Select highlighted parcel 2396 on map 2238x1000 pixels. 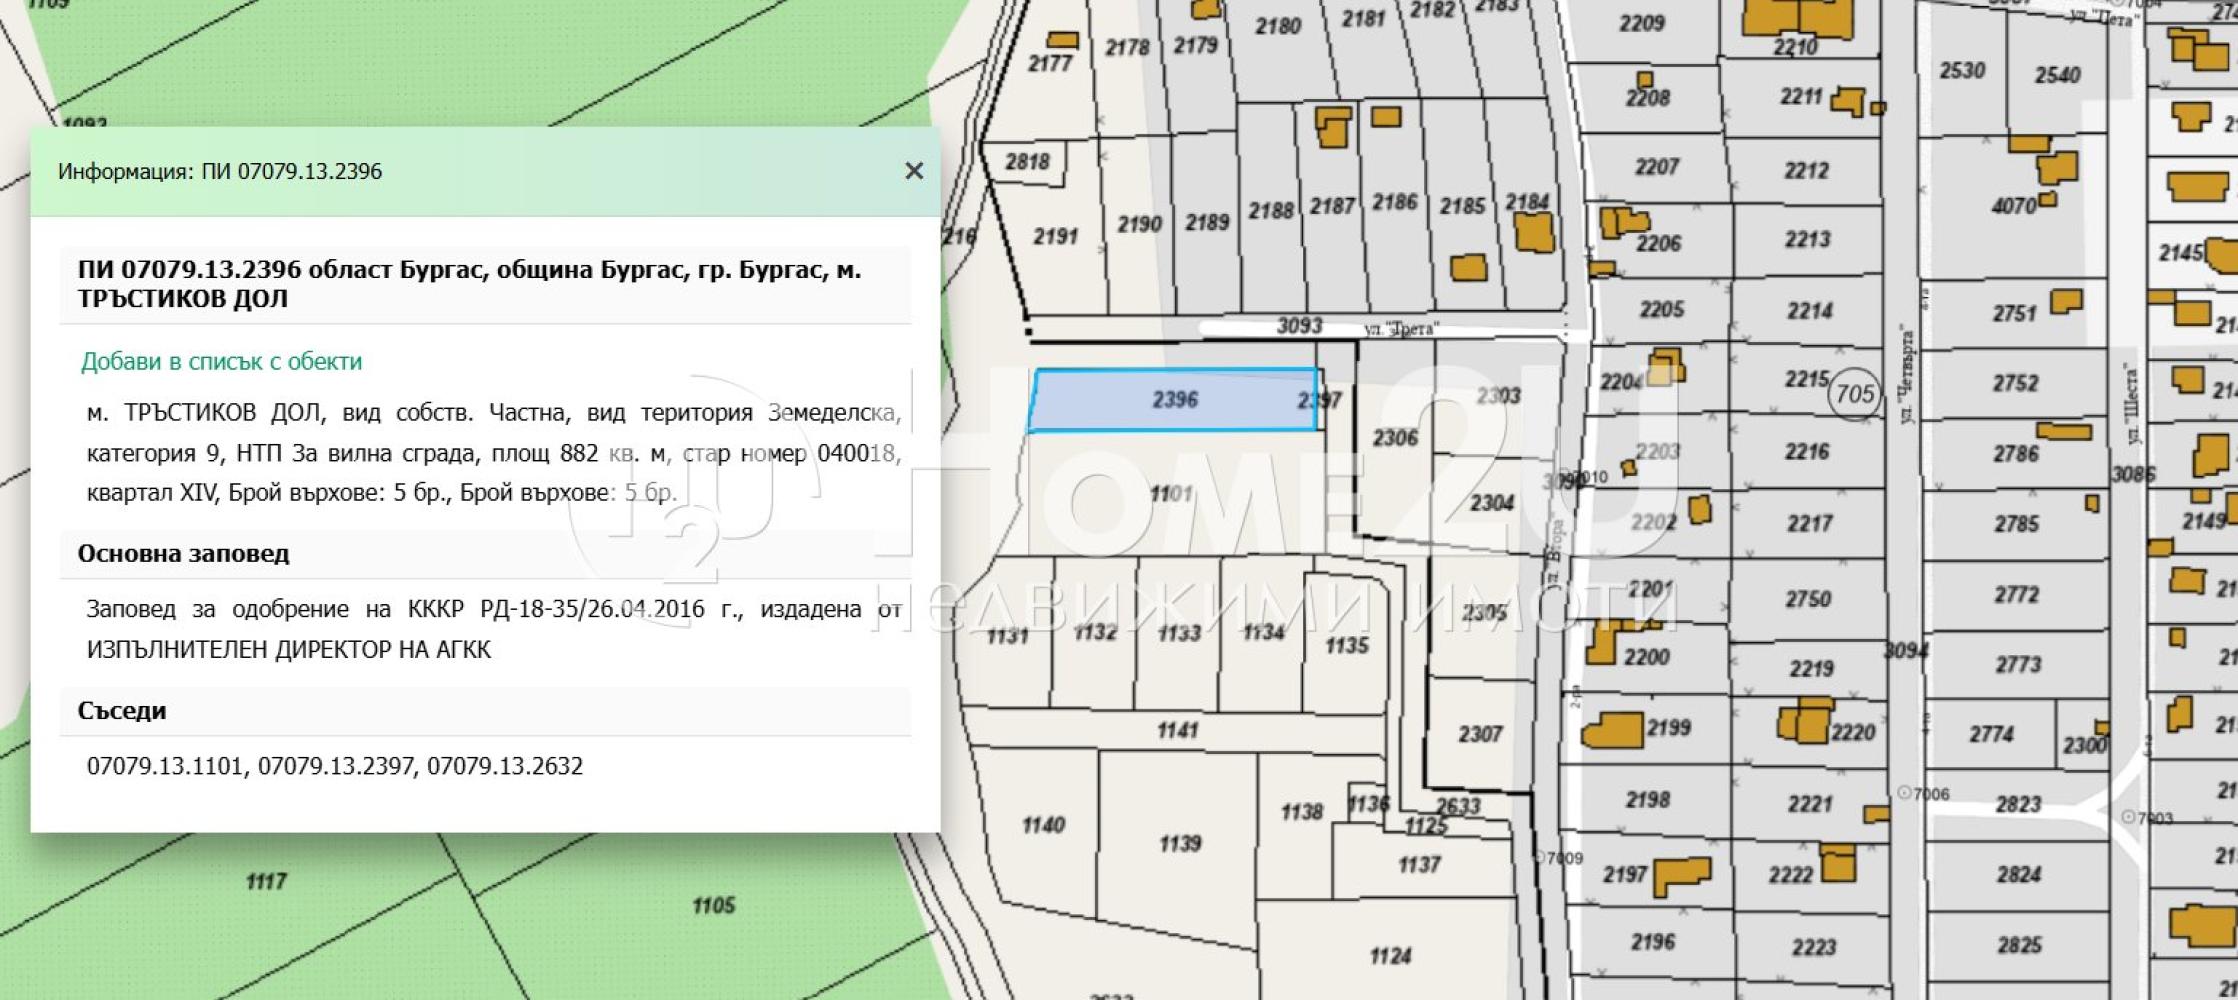[x=1174, y=400]
